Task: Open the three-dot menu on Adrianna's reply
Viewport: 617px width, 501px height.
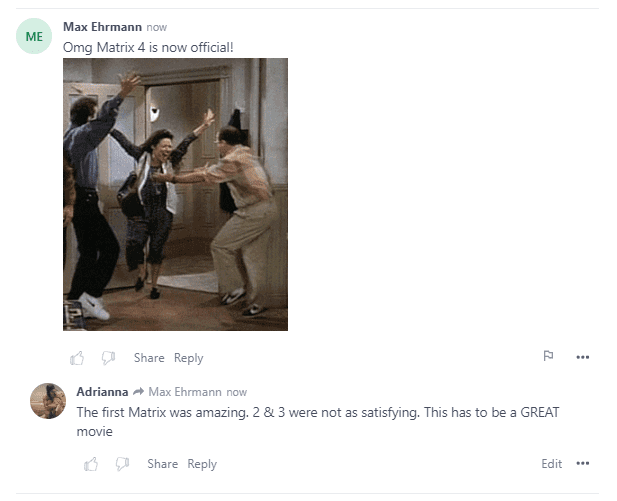Action: (582, 463)
